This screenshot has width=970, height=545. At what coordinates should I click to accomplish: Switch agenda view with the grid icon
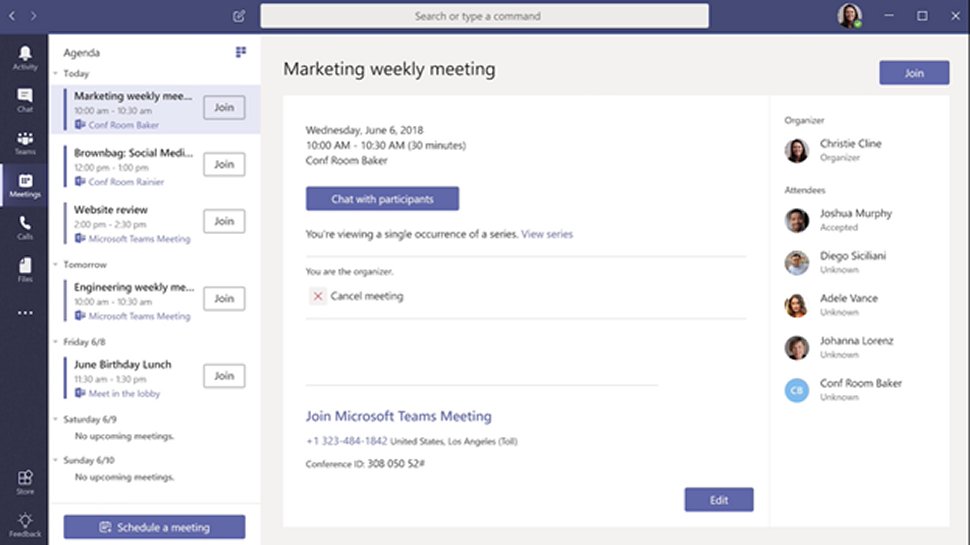[x=241, y=52]
